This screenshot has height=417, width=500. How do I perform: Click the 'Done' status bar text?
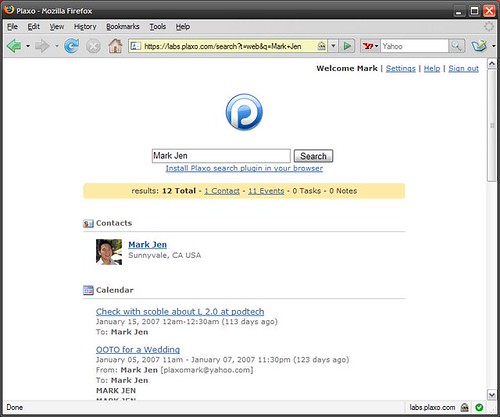(15, 407)
